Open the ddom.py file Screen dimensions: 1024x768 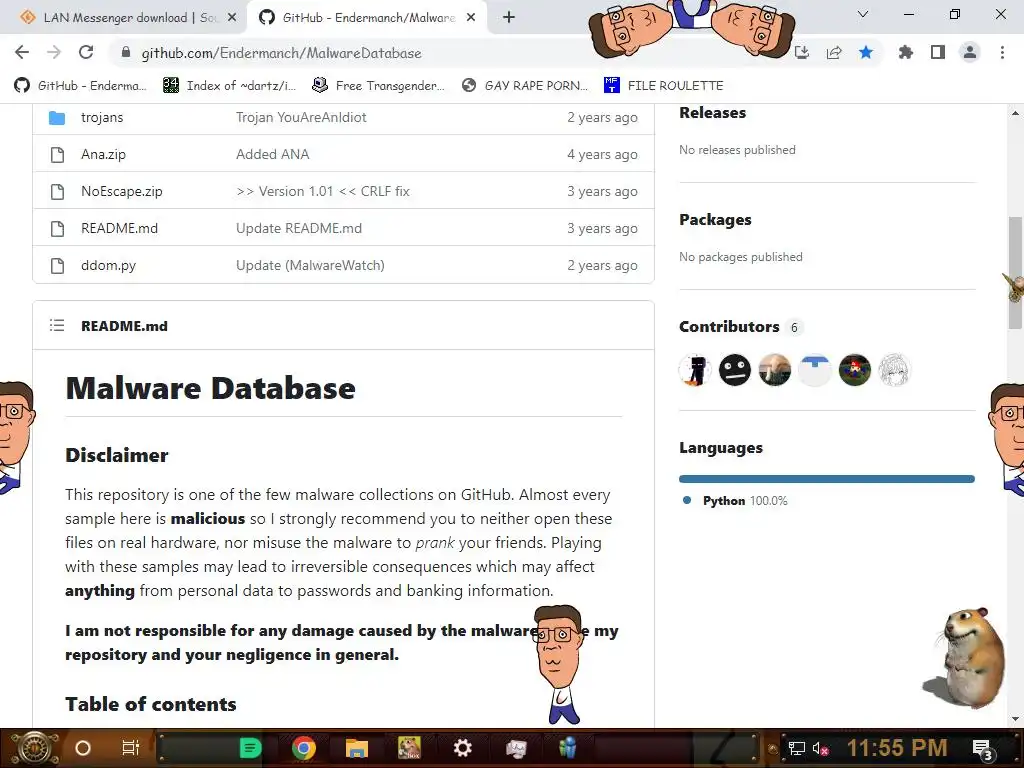[108, 266]
